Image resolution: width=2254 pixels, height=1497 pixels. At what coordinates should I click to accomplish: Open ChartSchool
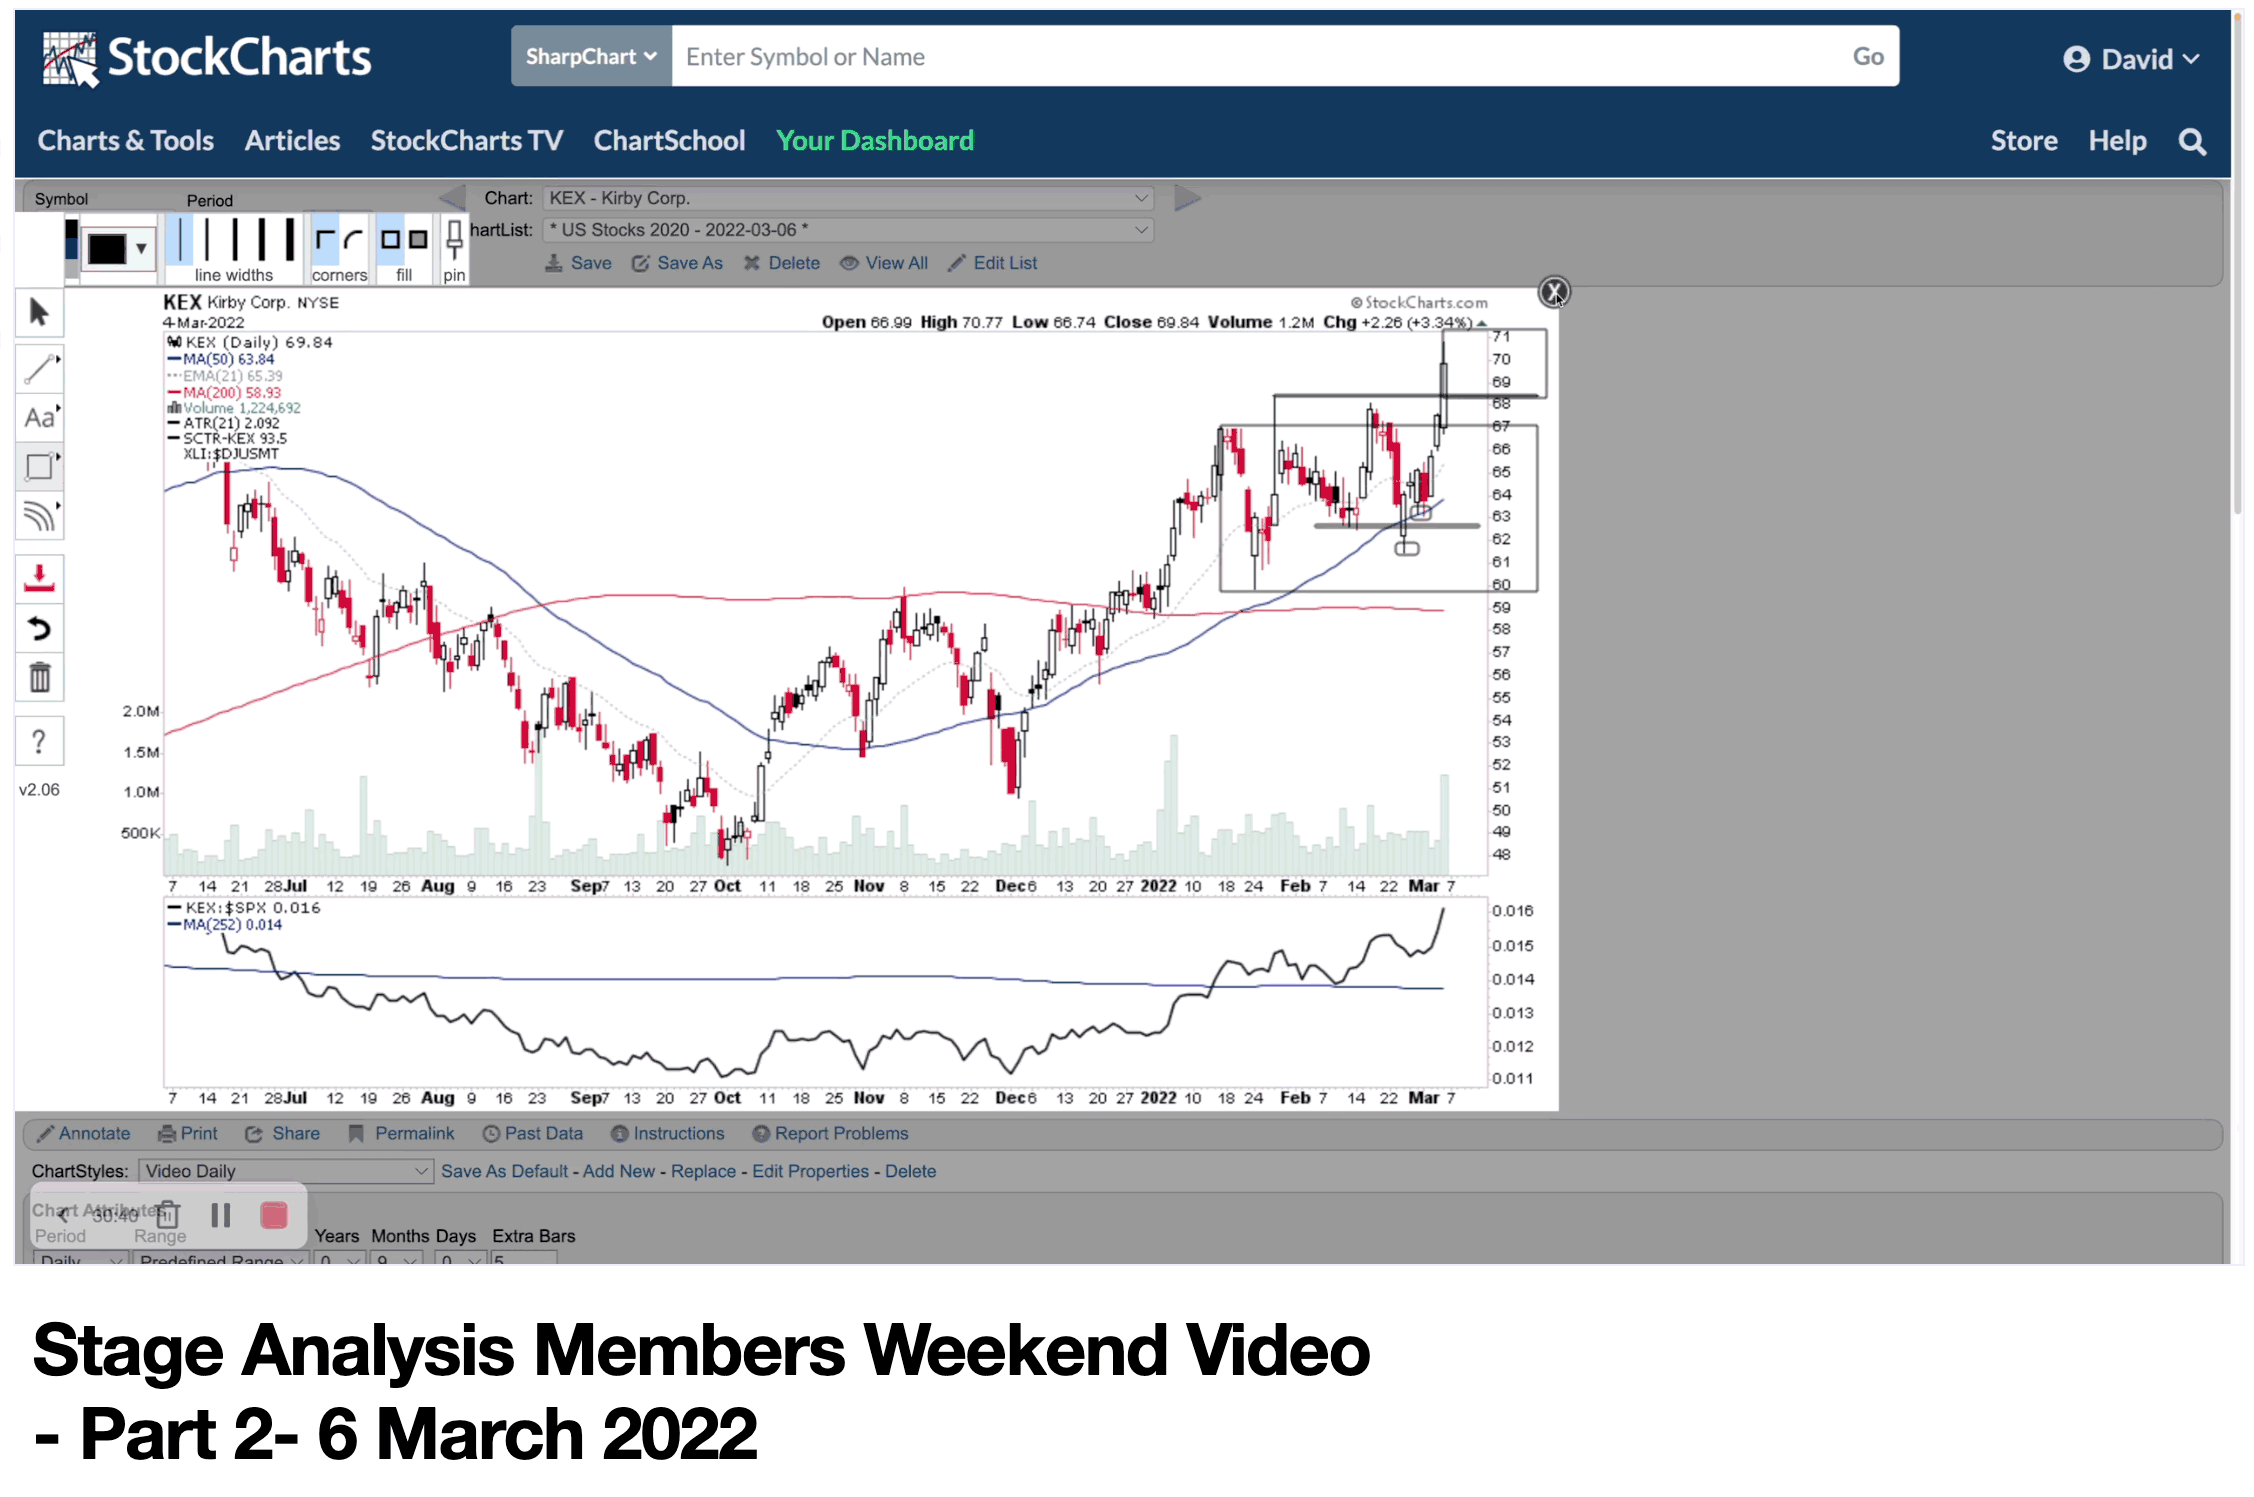669,141
